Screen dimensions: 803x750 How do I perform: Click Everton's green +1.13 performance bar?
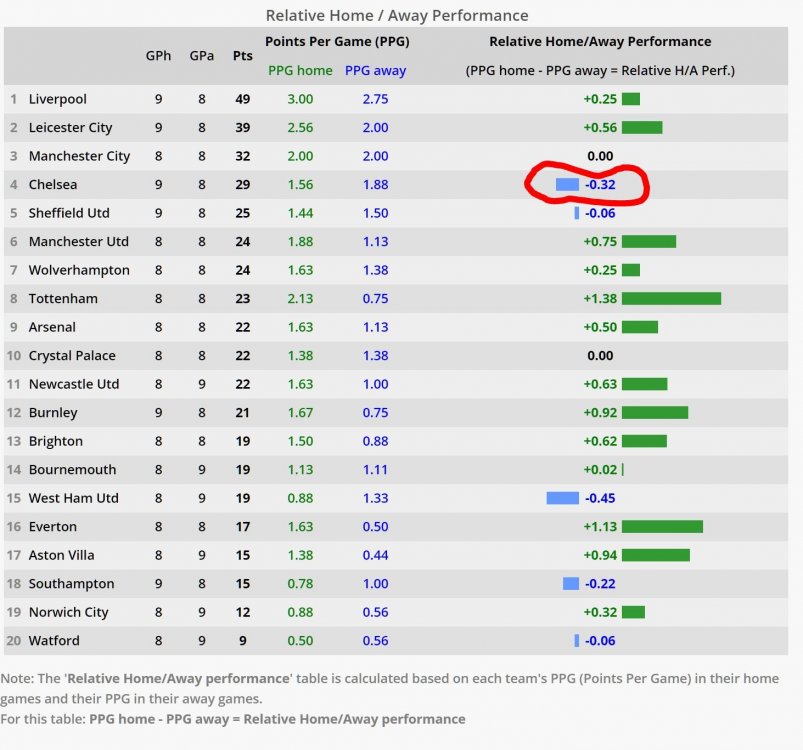[663, 526]
